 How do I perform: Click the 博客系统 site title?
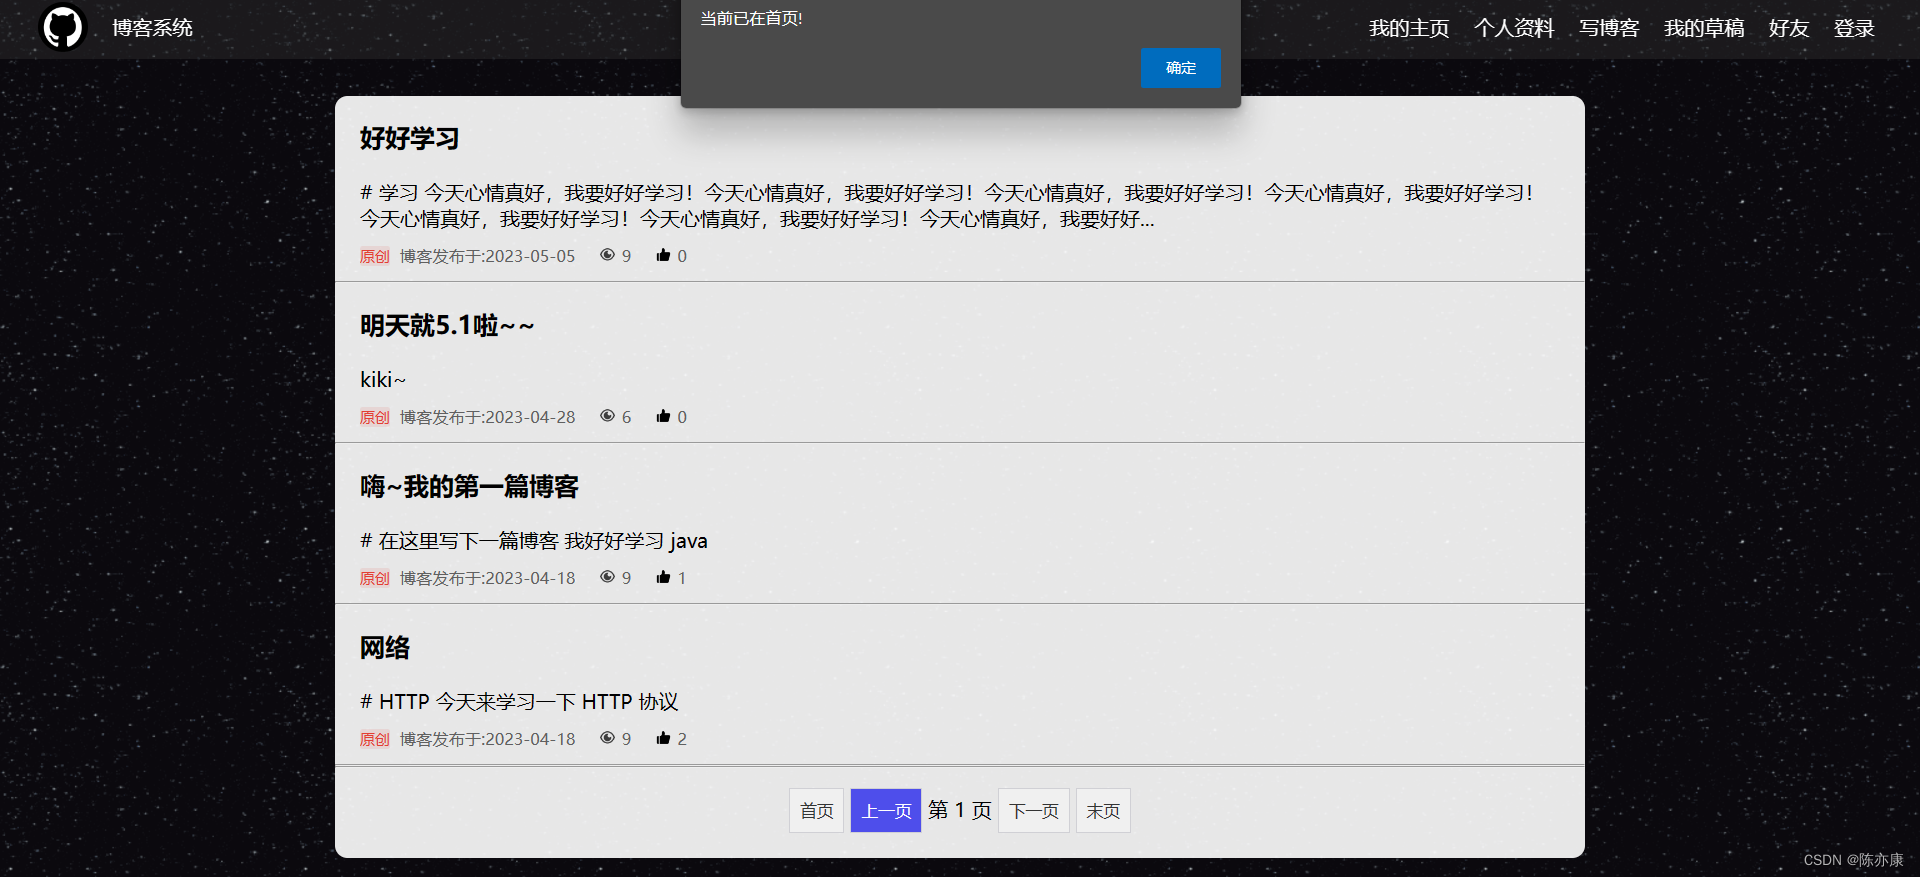click(x=152, y=28)
